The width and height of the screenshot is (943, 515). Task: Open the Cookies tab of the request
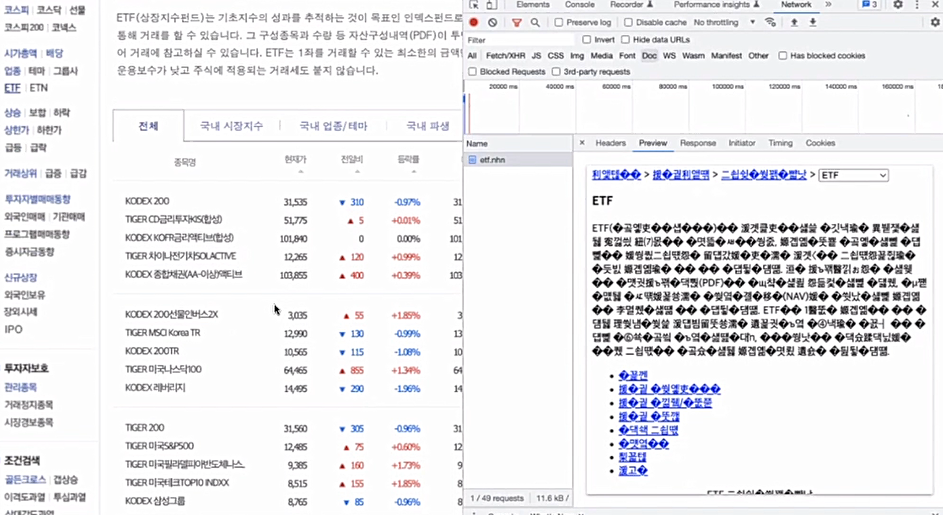[x=820, y=143]
